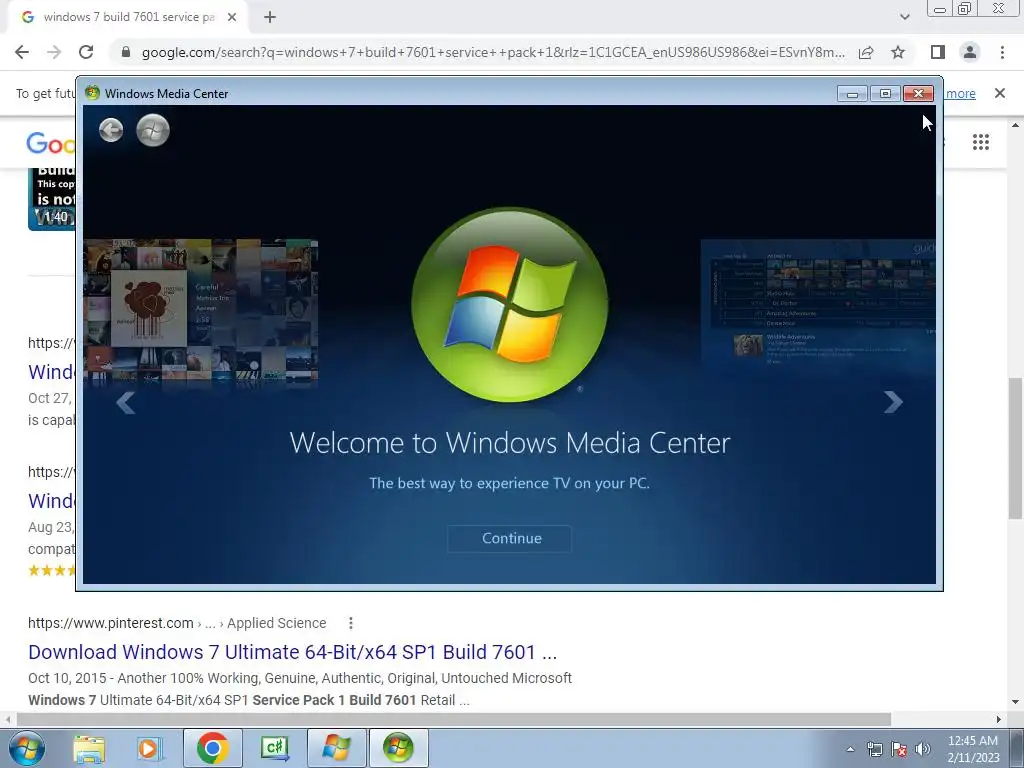Open the video thumbnail showing 1:40

[52, 199]
